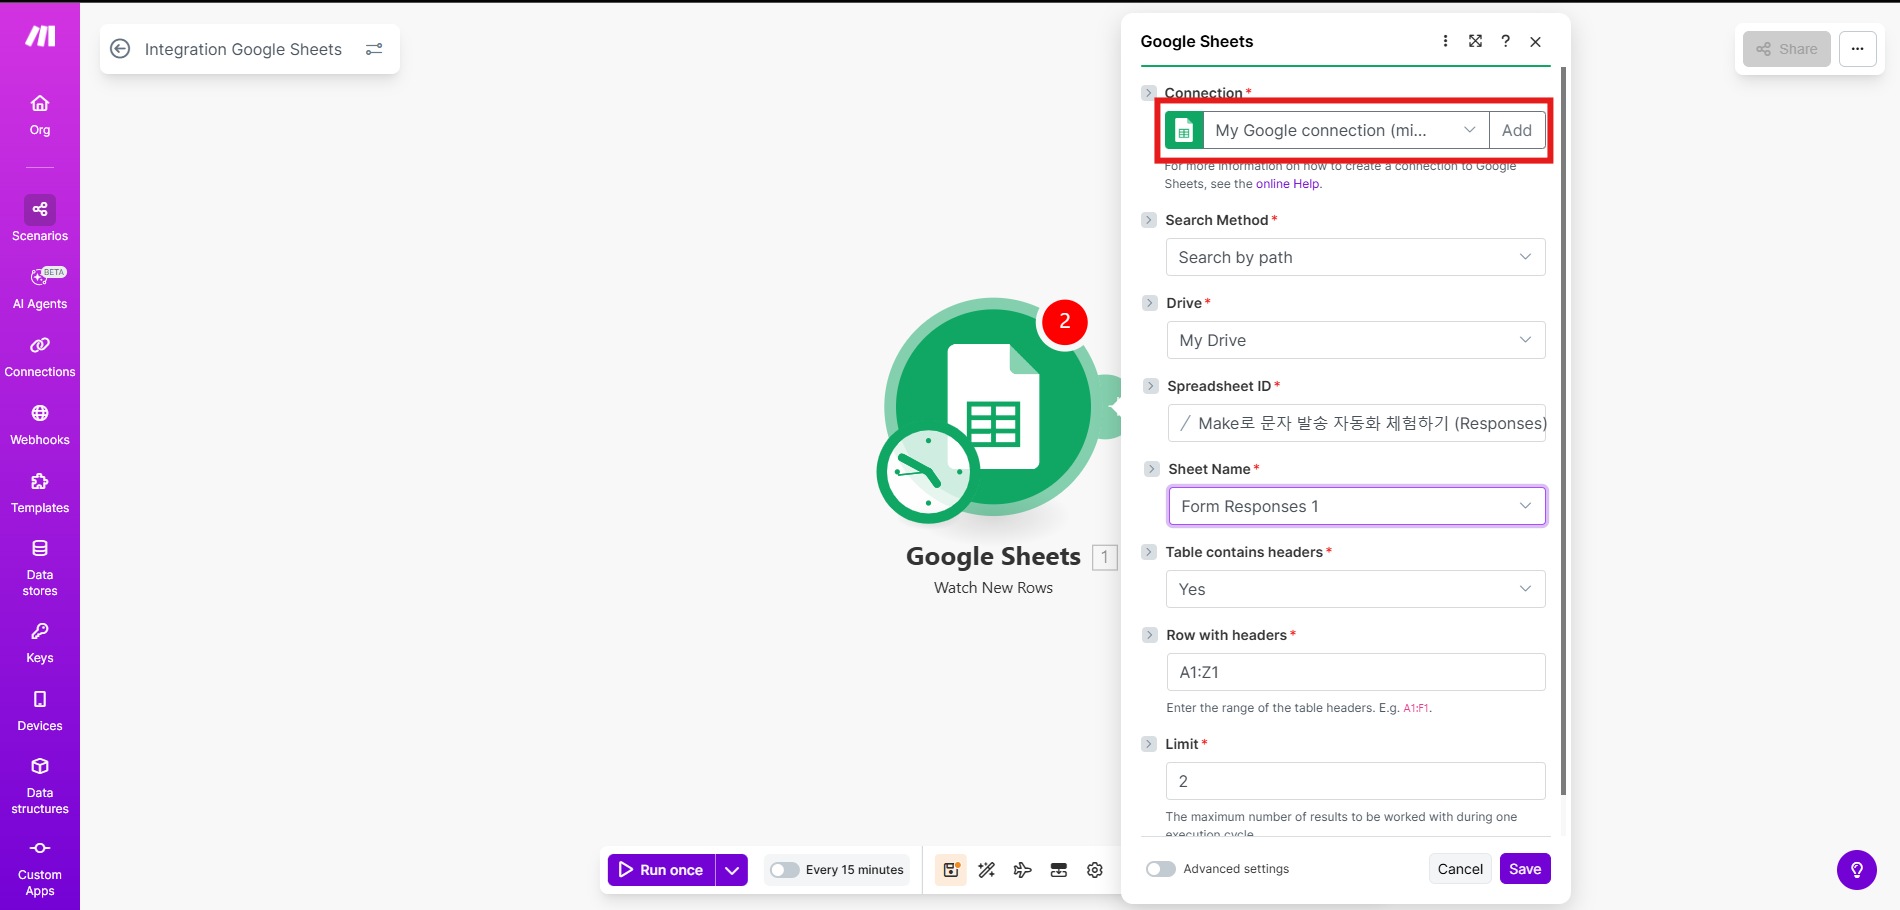Viewport: 1900px width, 910px height.
Task: Open Data stores from the sidebar
Action: click(x=39, y=565)
